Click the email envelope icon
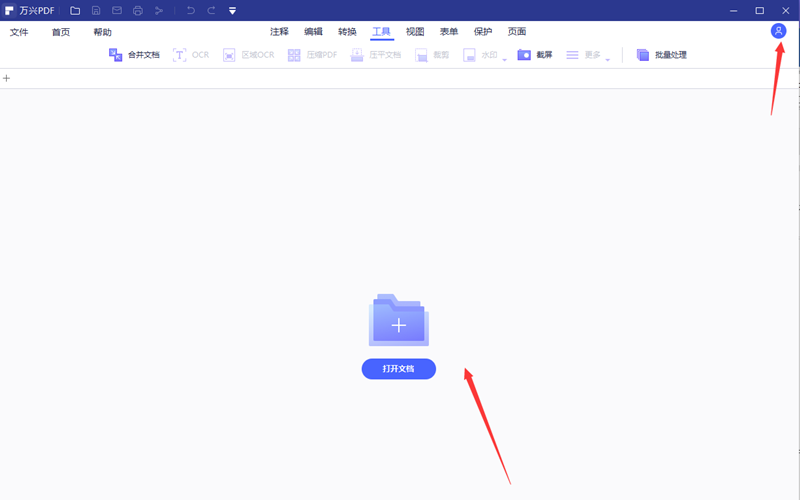800x500 pixels. [x=116, y=10]
